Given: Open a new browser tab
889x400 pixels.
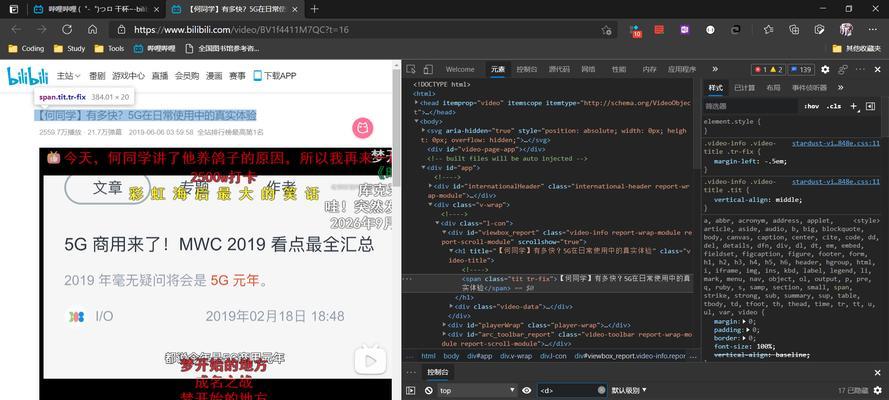Looking at the screenshot, I should [315, 9].
